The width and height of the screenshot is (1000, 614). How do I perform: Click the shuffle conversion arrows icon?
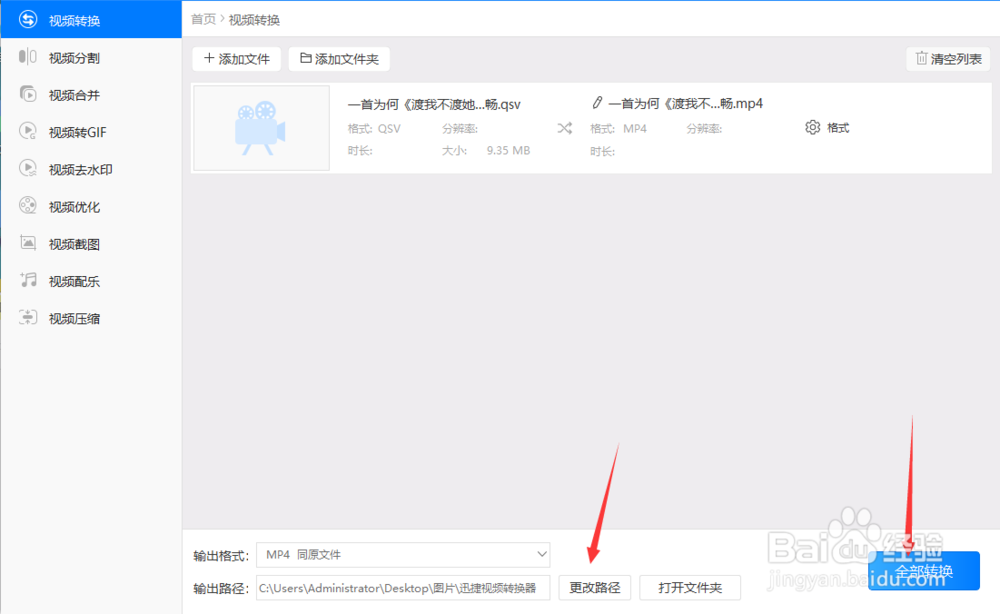[x=564, y=128]
